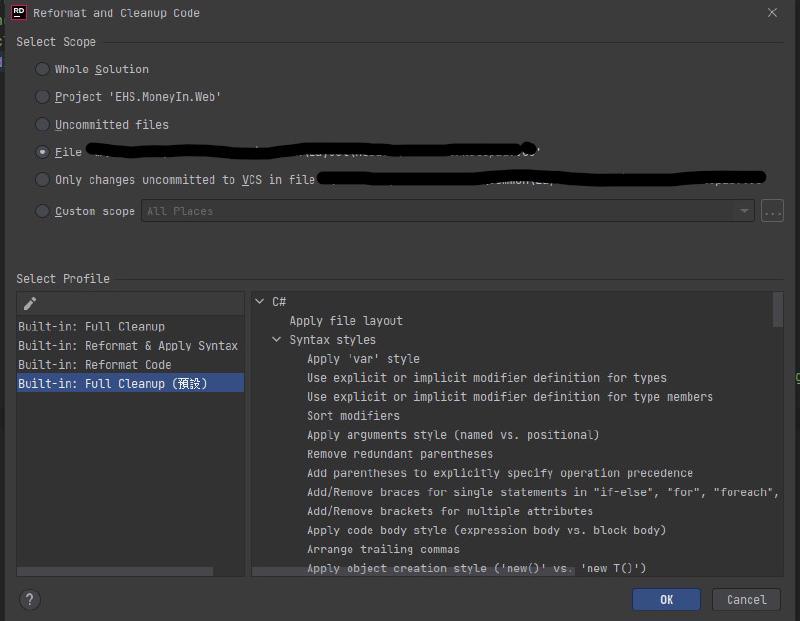The width and height of the screenshot is (800, 621).
Task: Click the Rider logo in title bar
Action: click(x=18, y=13)
